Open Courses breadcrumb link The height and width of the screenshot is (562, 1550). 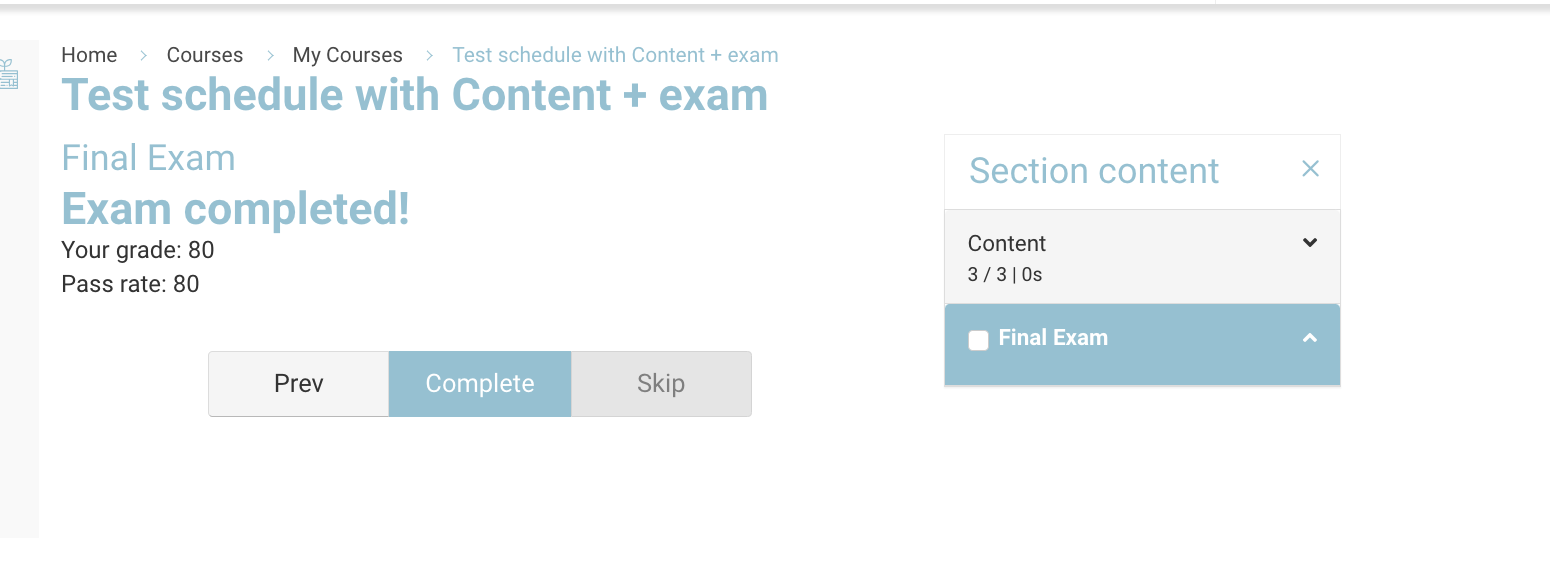click(205, 55)
